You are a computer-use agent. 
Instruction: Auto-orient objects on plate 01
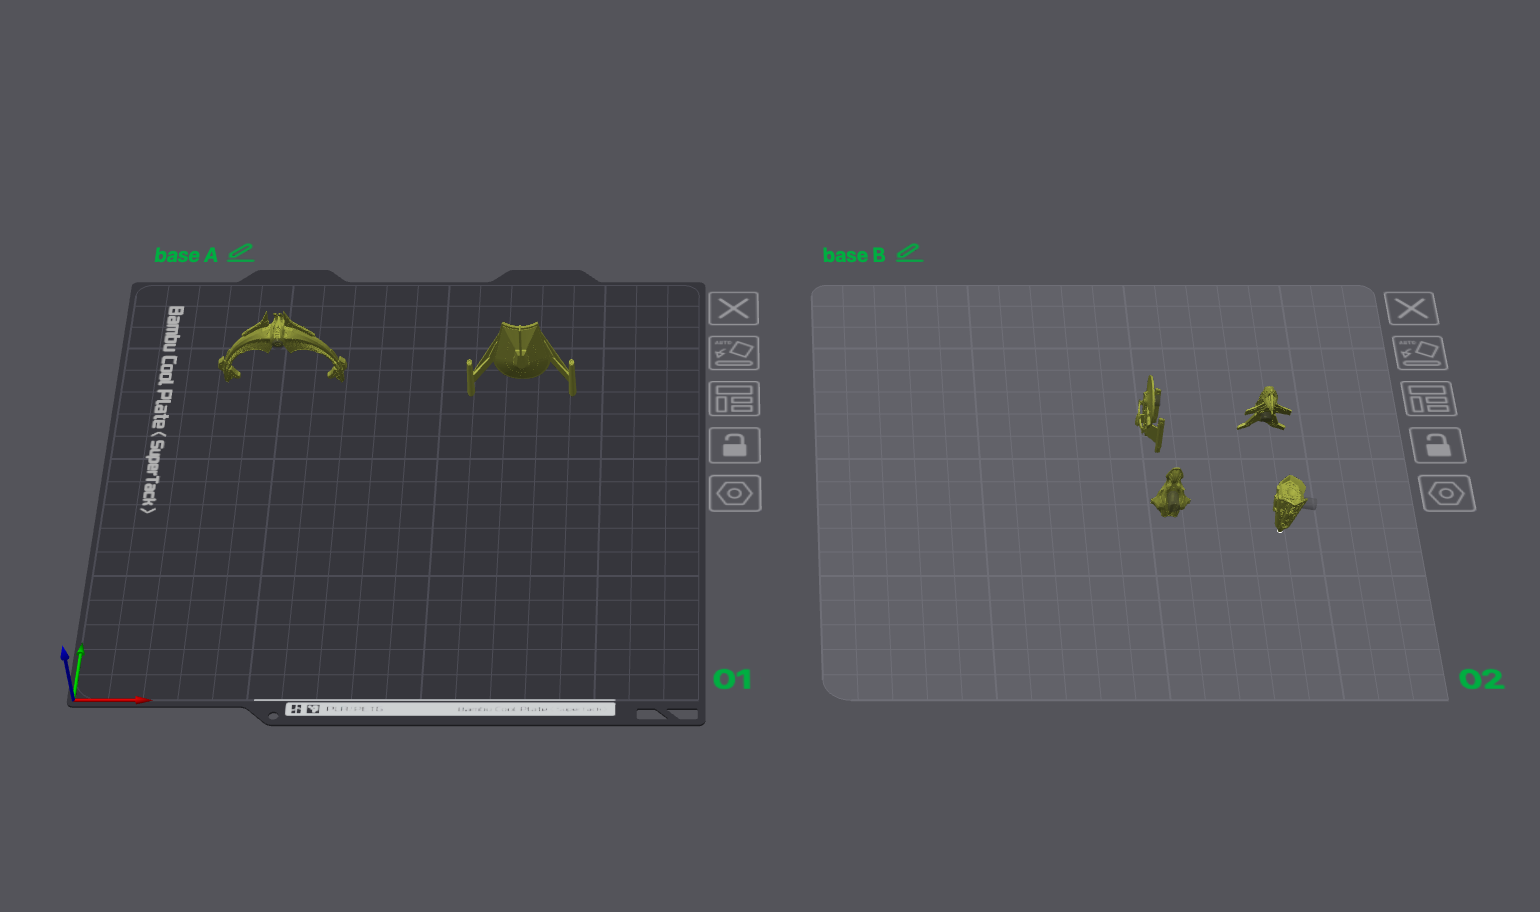(x=734, y=353)
